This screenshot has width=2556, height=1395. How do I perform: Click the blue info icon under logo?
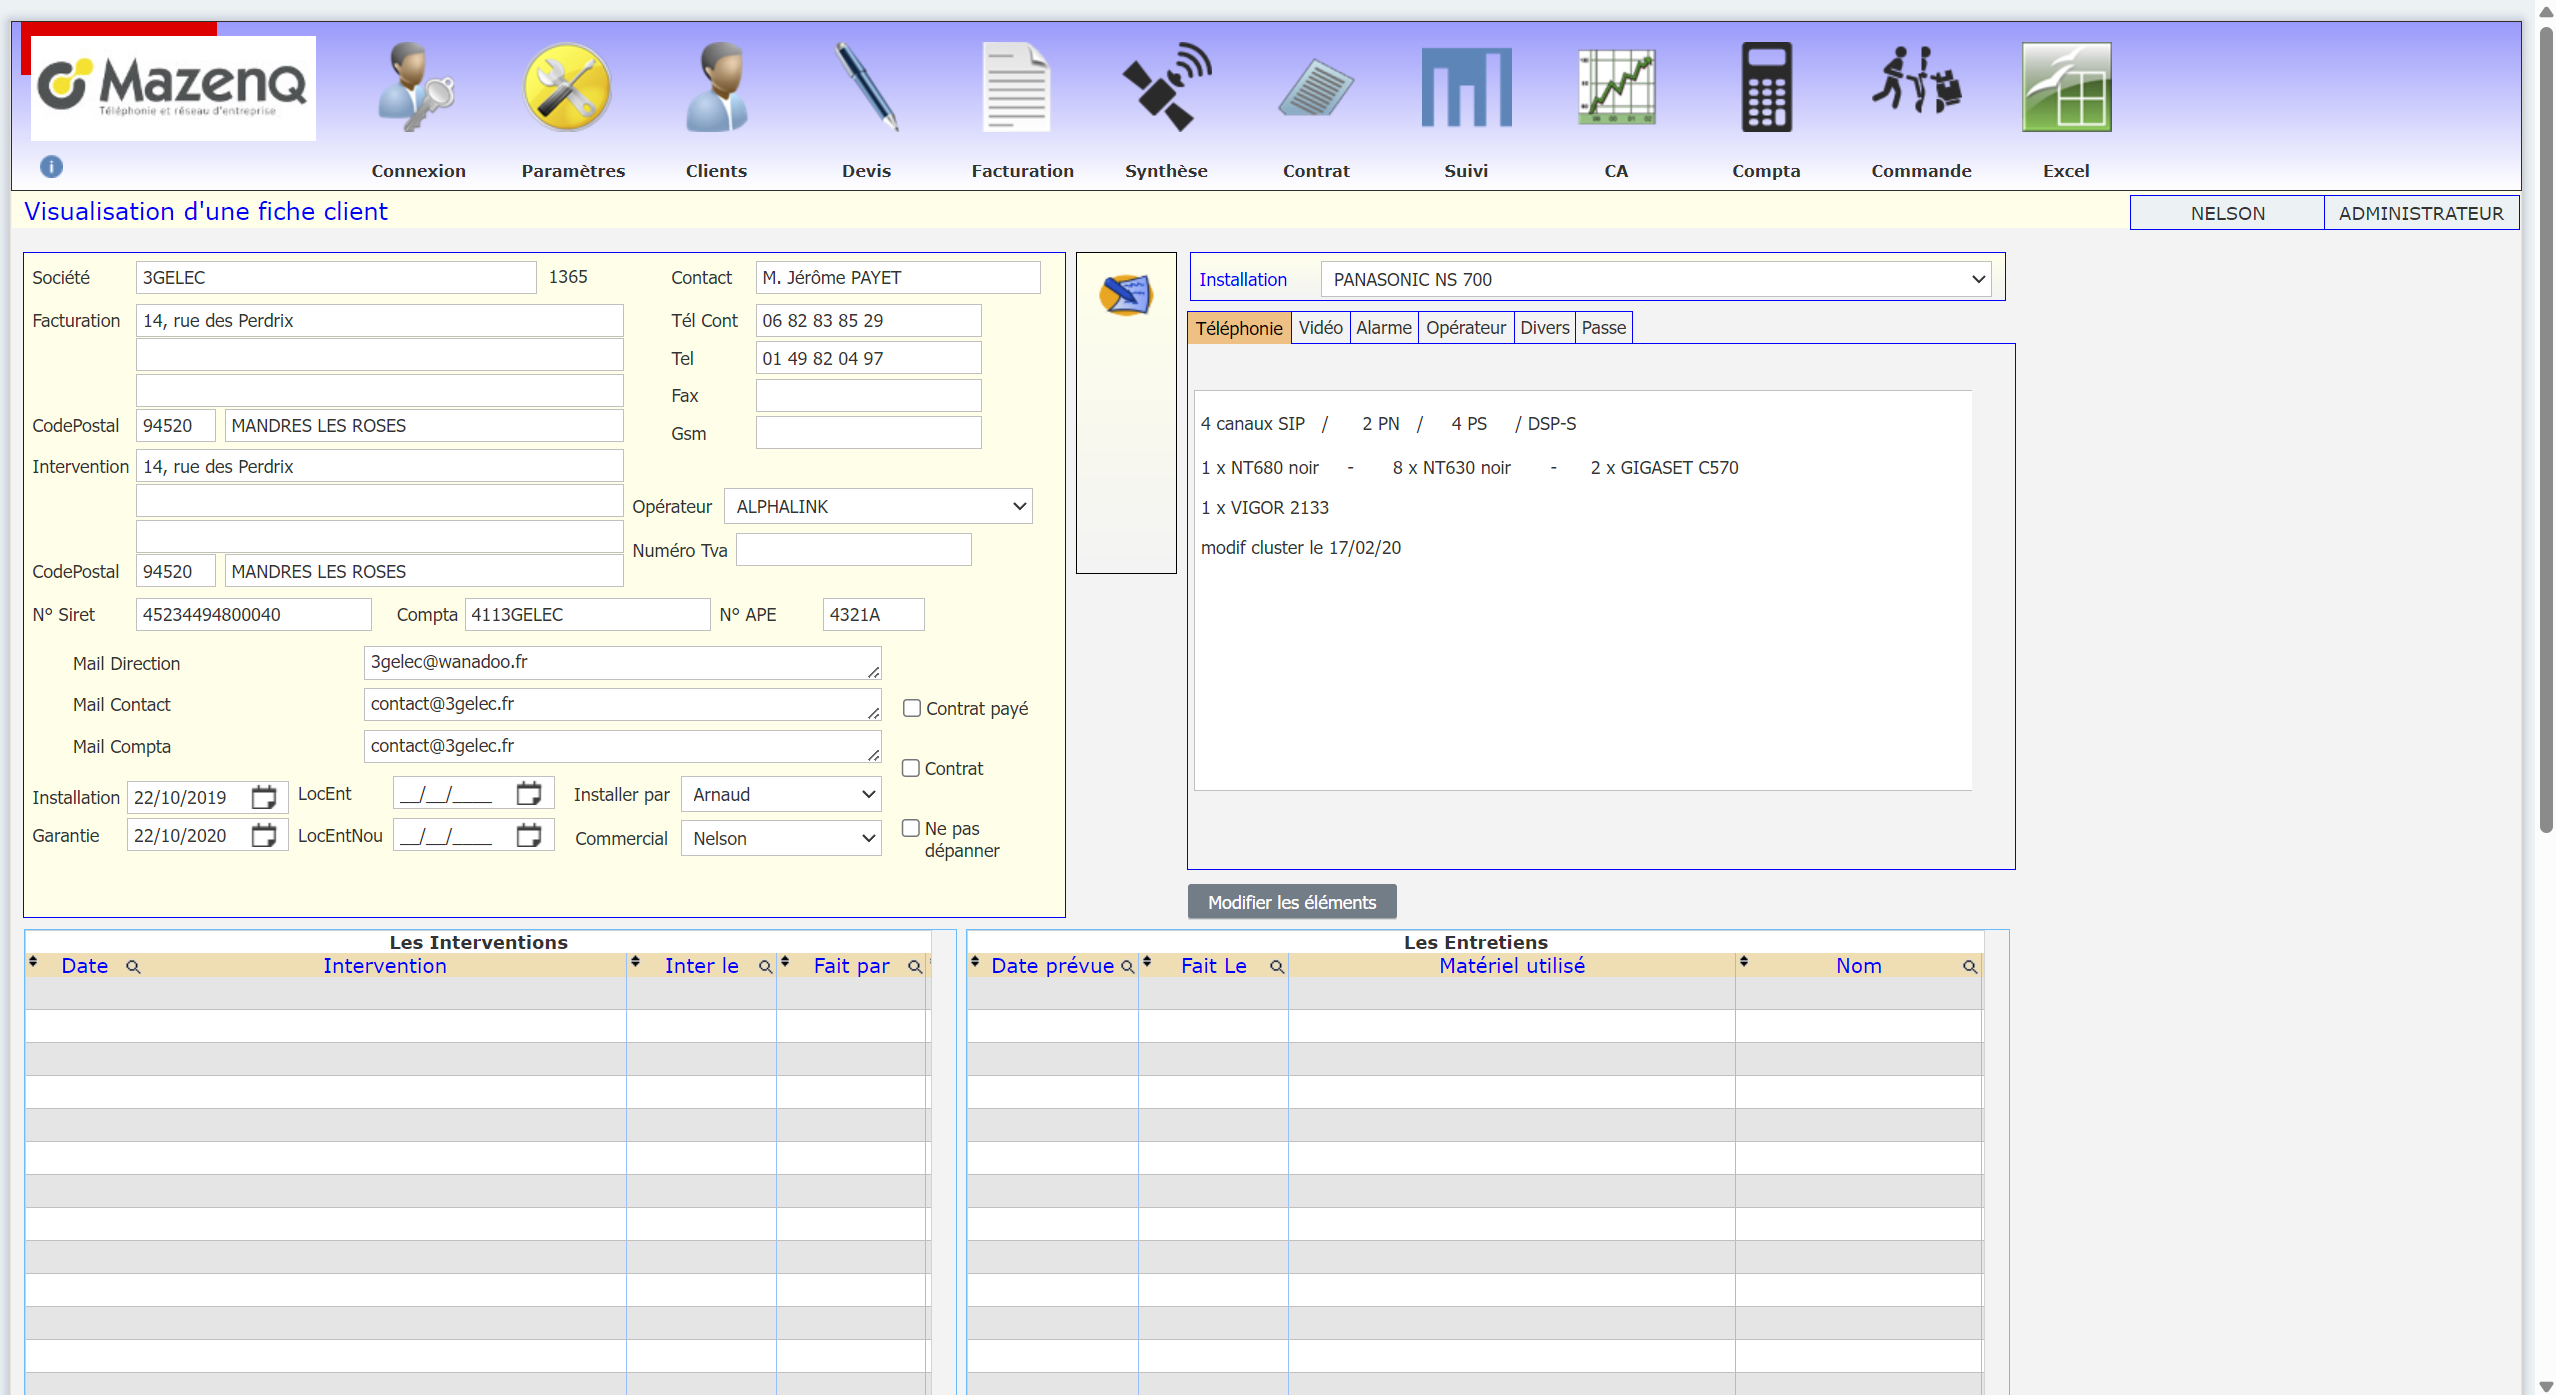[51, 166]
